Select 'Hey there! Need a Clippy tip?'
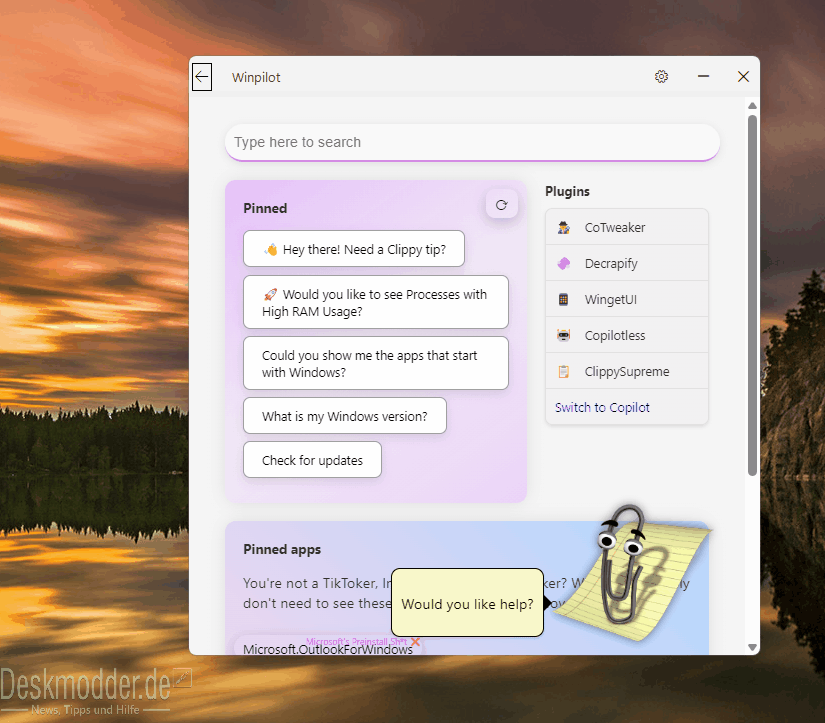 point(354,249)
